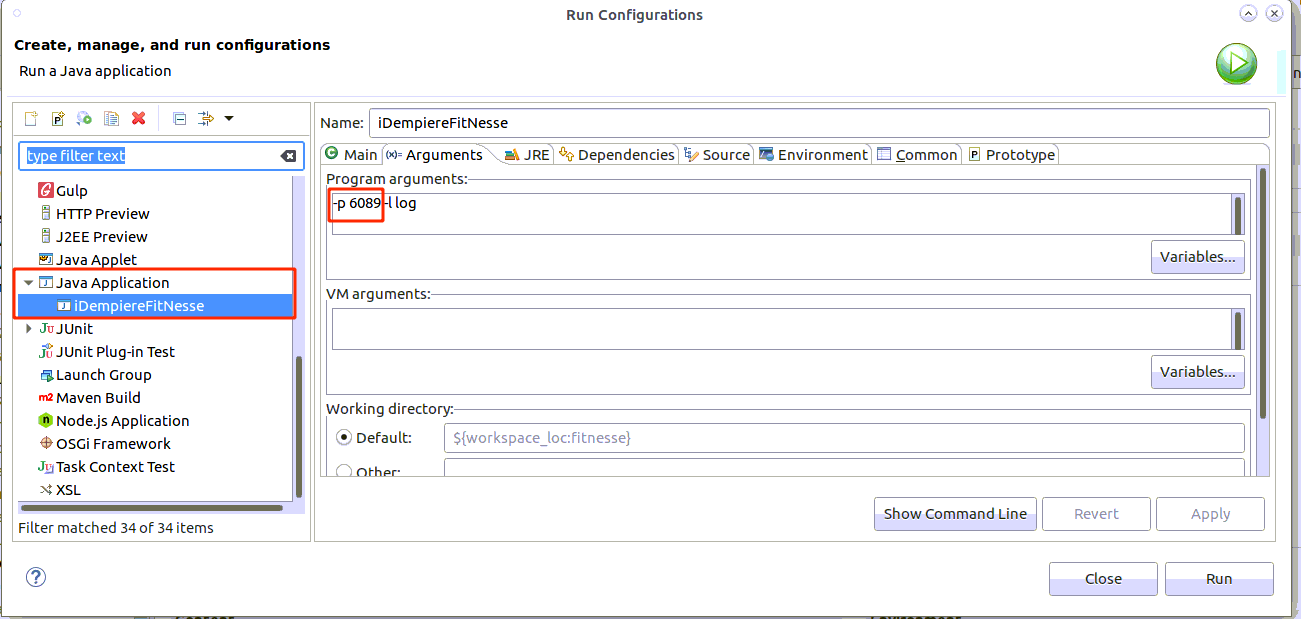Viewport: 1301px width, 619px height.
Task: Open the filter launch configurations dropdown arrow
Action: click(x=229, y=118)
